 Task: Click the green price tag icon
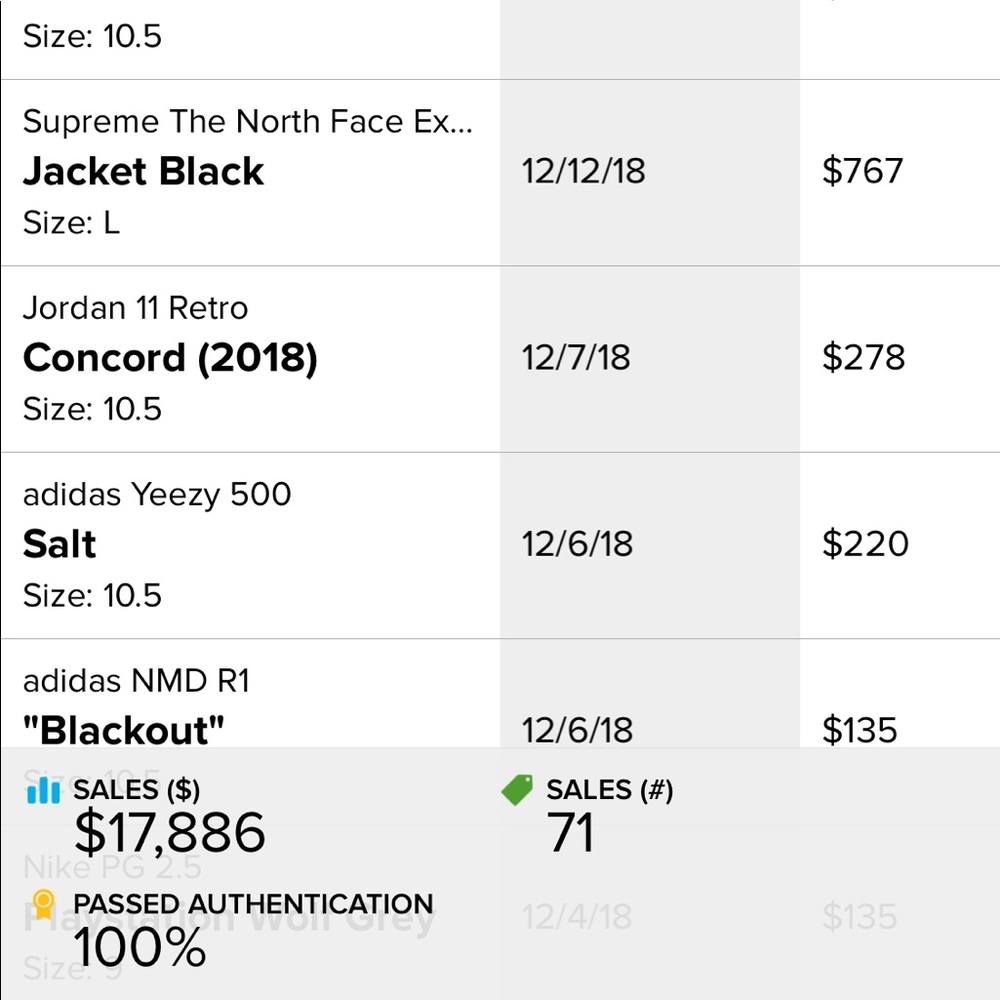click(x=518, y=791)
